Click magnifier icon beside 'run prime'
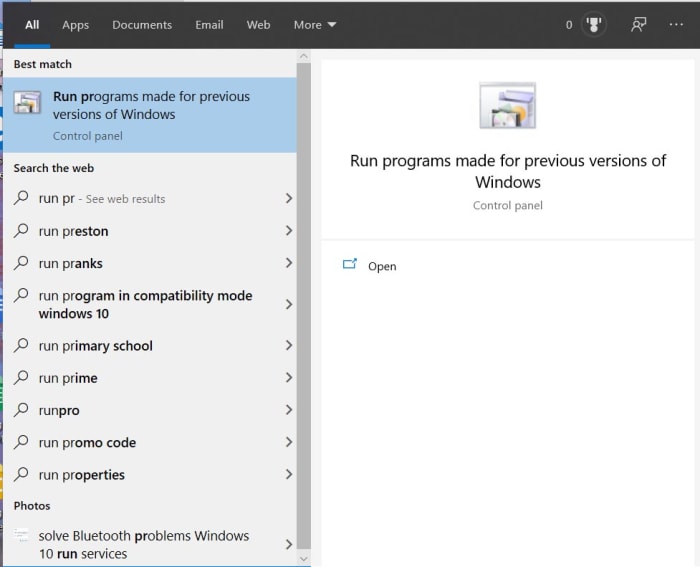700x567 pixels. point(21,377)
